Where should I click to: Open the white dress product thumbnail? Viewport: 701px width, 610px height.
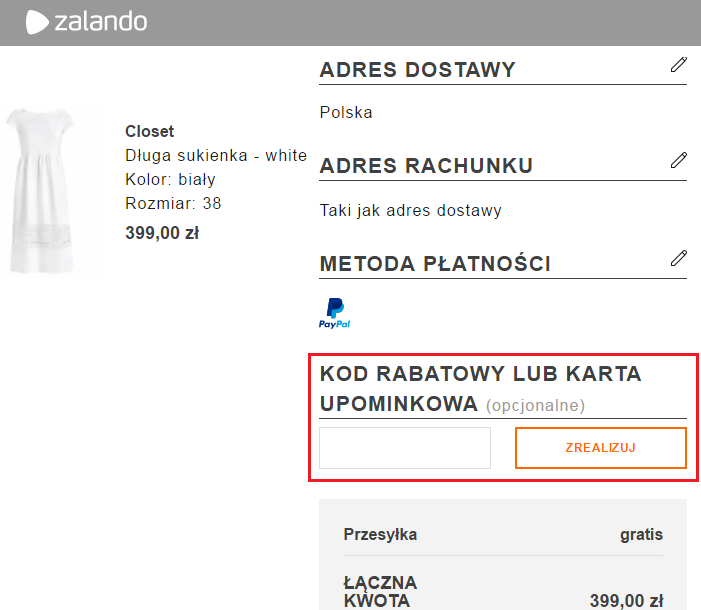52,190
